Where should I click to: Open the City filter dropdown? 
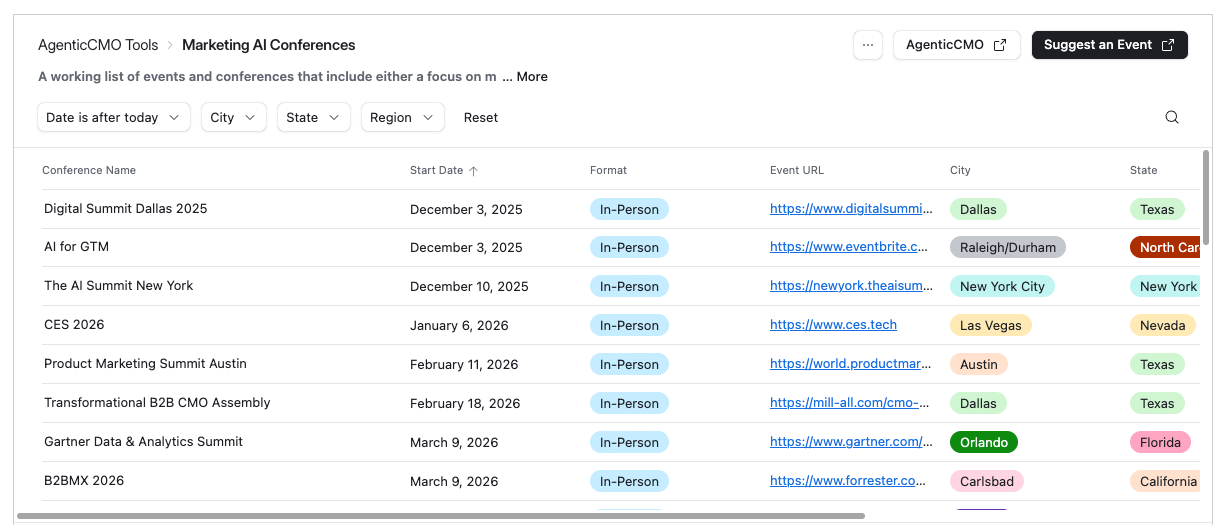tap(233, 117)
